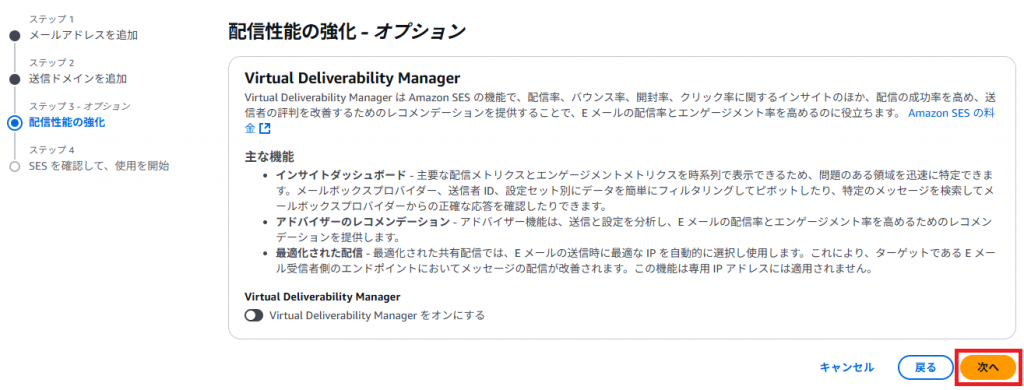Image resolution: width=1024 pixels, height=390 pixels.
Task: Open the external link icon after 料金
Action: pos(264,129)
